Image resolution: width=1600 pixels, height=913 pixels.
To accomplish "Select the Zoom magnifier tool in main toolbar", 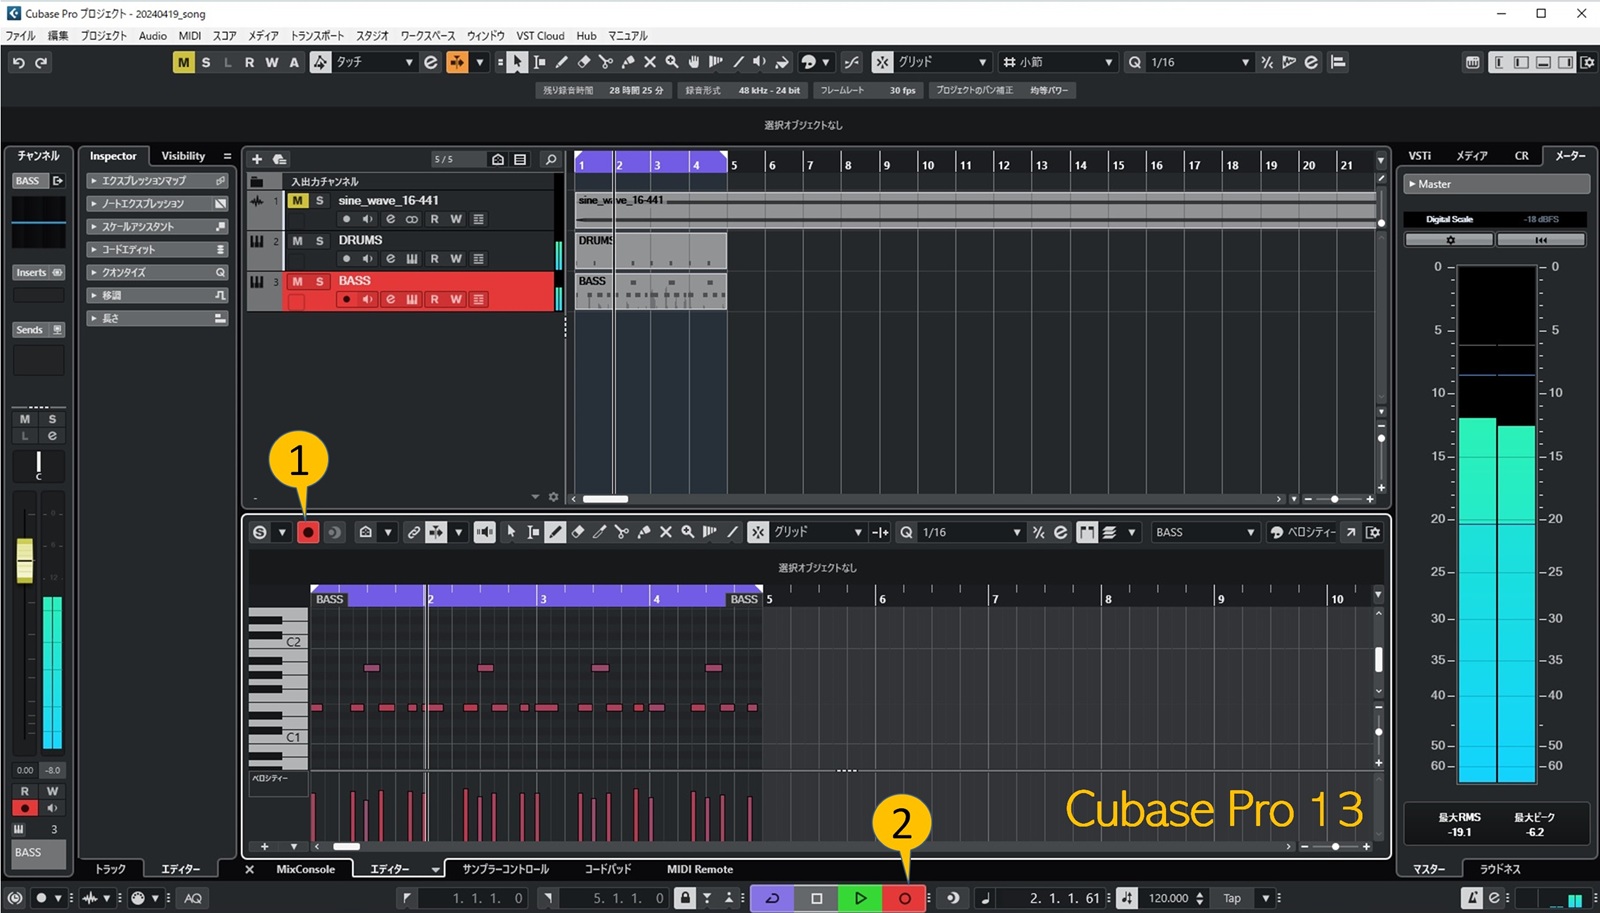I will pos(672,62).
